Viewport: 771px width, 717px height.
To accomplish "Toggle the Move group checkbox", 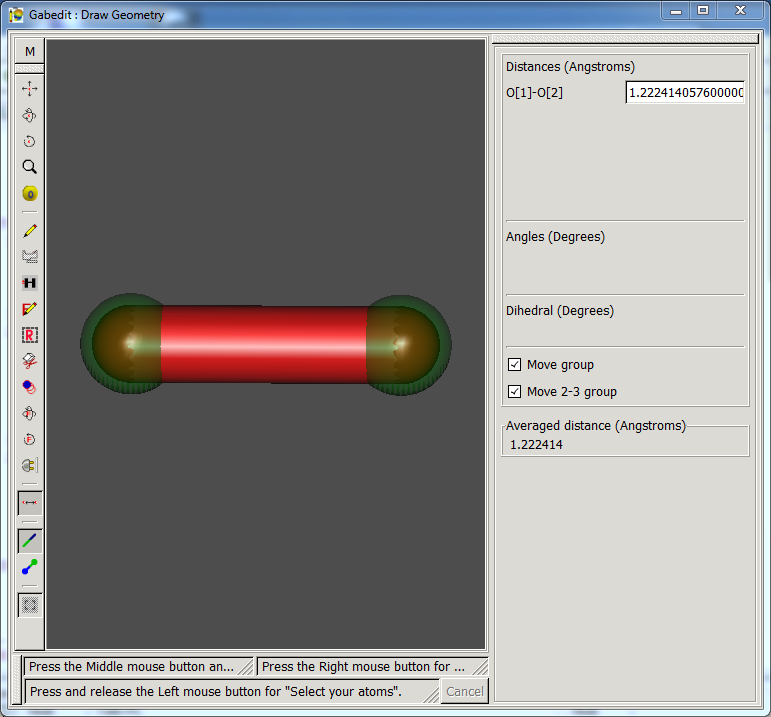I will [515, 365].
